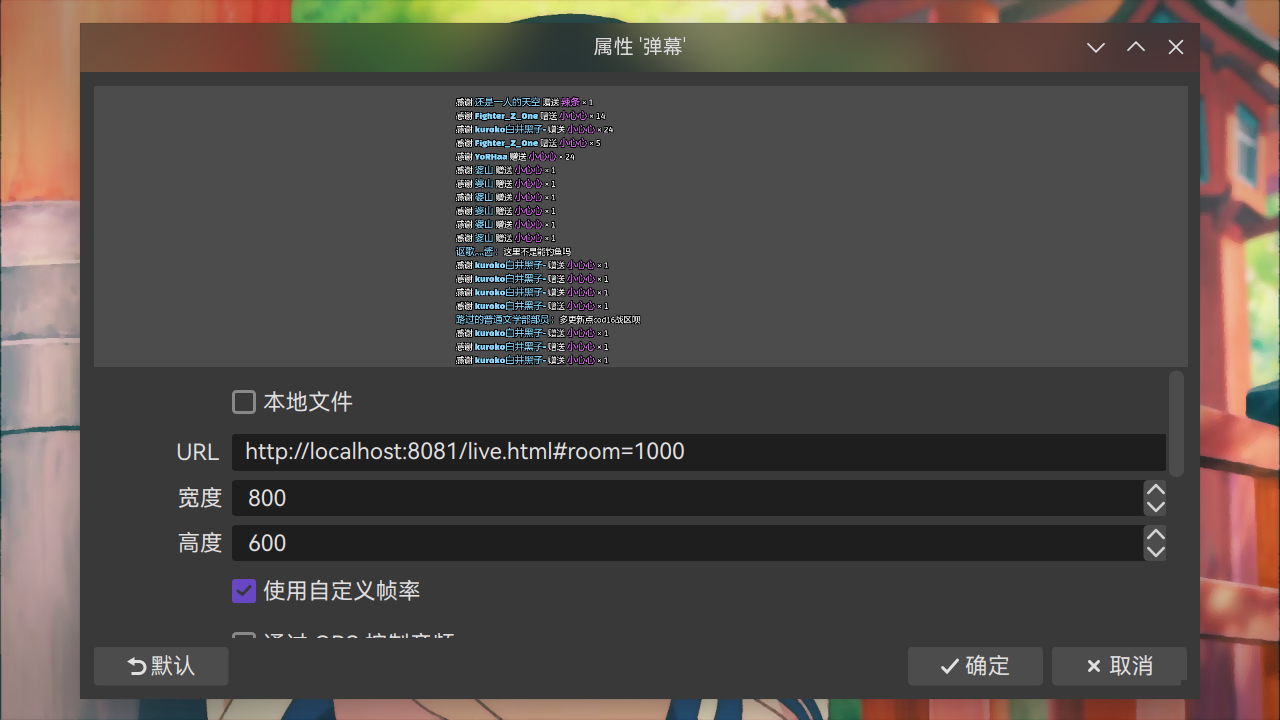
Task: Click the upper stepper arrow beside 高度
Action: click(1155, 534)
